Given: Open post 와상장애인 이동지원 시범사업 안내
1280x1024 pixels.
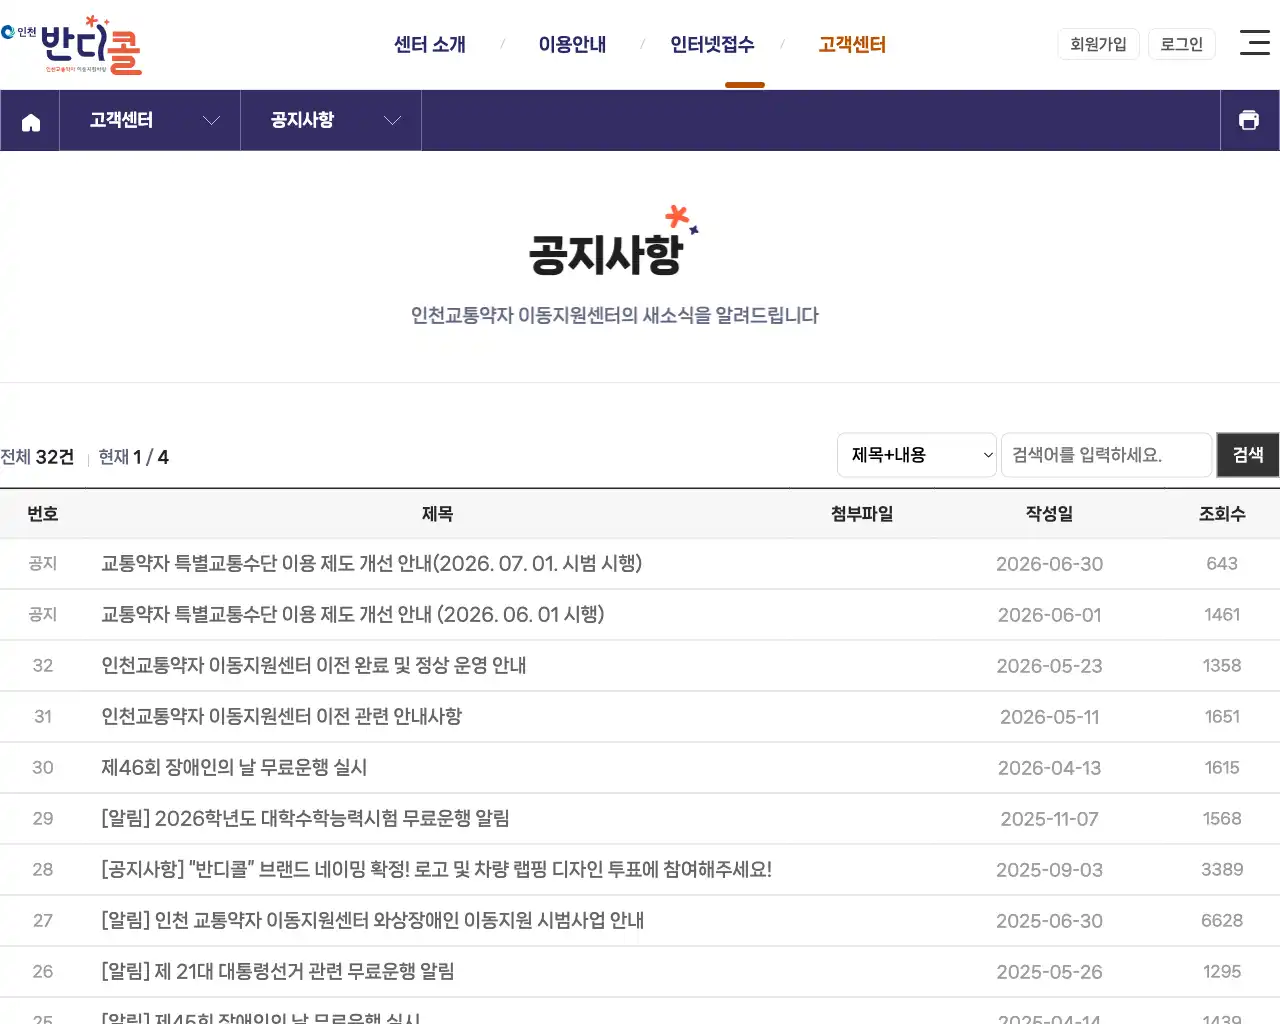Looking at the screenshot, I should click(x=372, y=920).
